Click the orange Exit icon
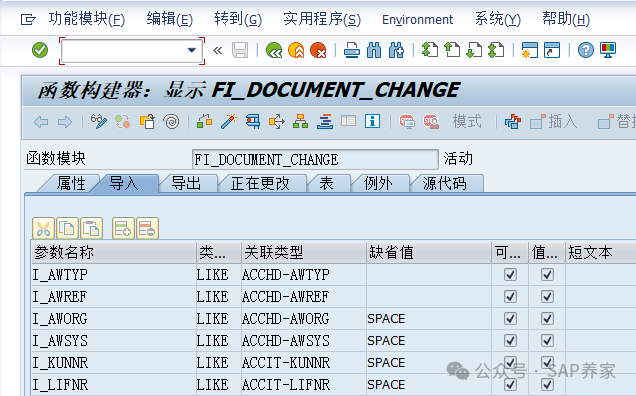Viewport: 636px width, 396px height. 296,50
